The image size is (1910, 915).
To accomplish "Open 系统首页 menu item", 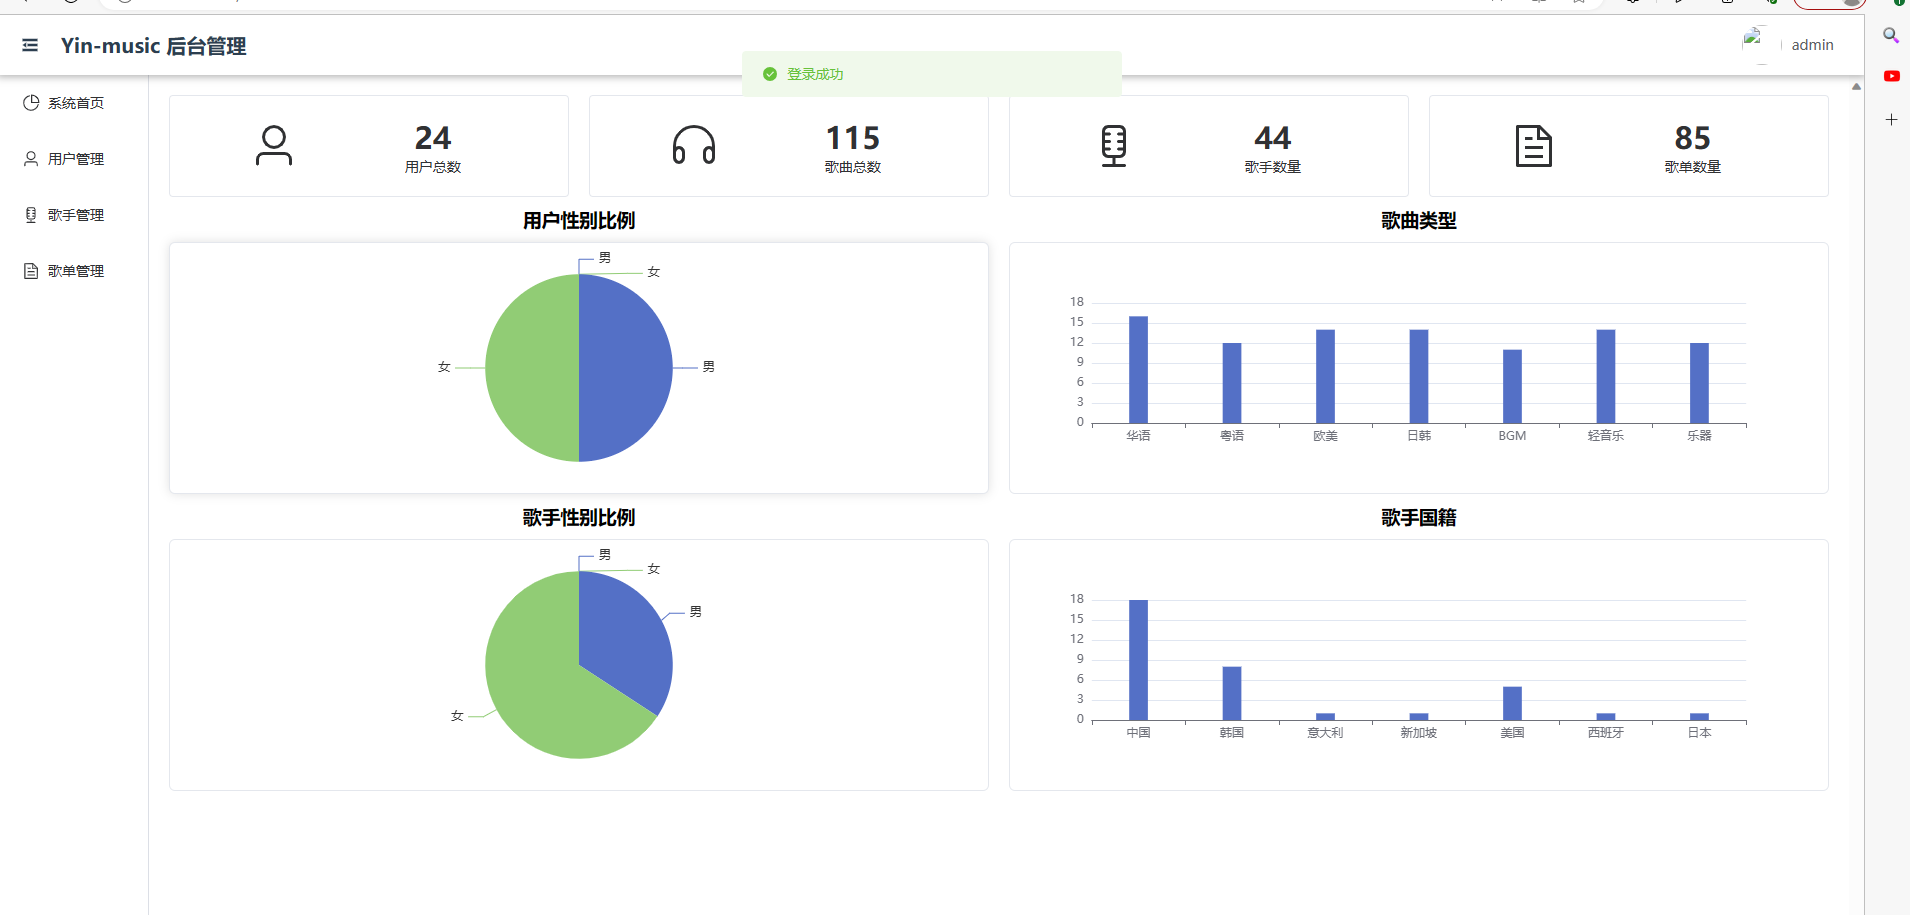I will coord(74,103).
